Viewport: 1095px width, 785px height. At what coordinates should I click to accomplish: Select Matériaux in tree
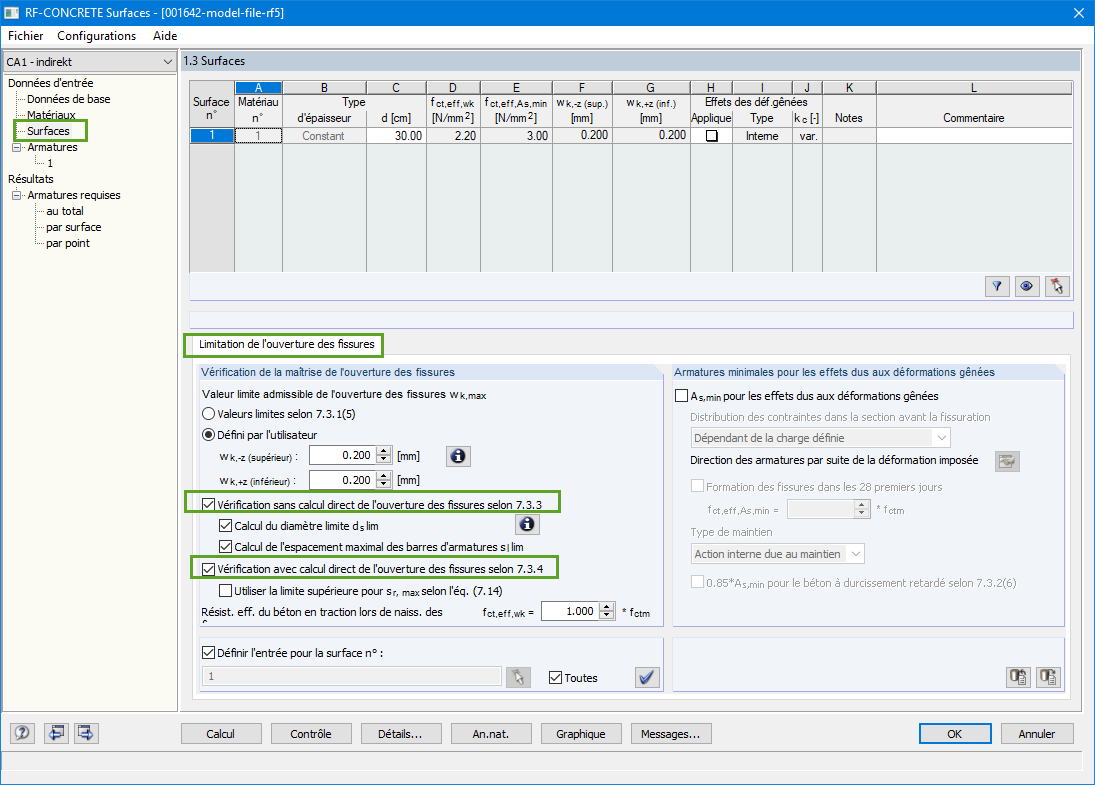tap(51, 115)
